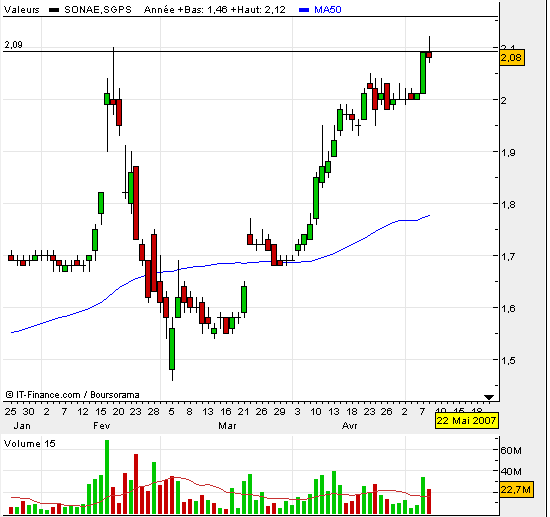
Task: Click the Avr month label
Action: pyautogui.click(x=350, y=426)
